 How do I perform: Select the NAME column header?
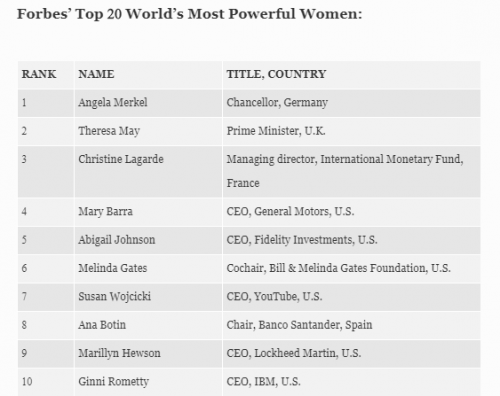96,74
